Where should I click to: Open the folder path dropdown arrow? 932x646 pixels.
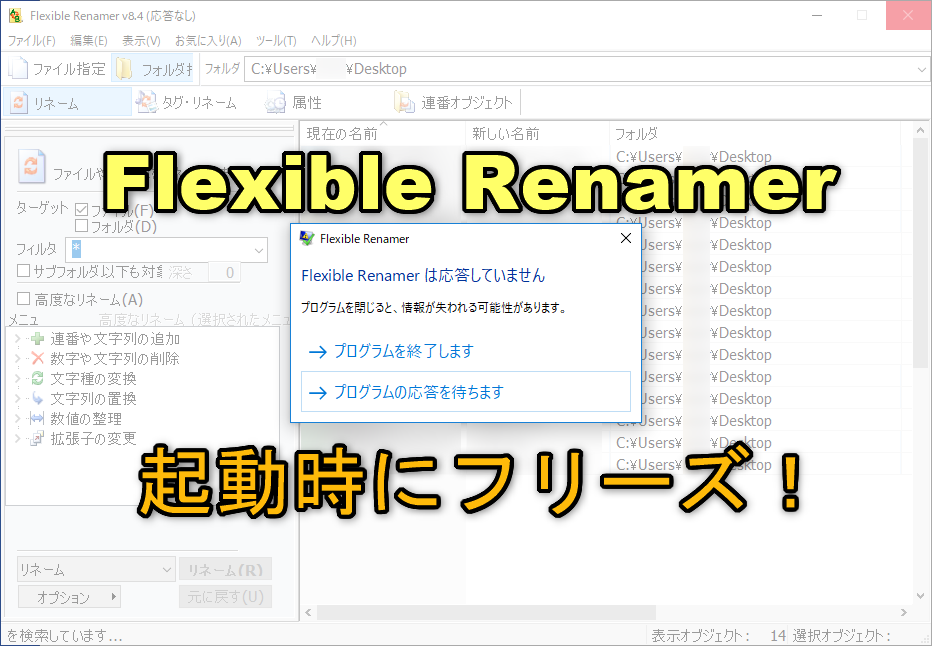click(921, 69)
